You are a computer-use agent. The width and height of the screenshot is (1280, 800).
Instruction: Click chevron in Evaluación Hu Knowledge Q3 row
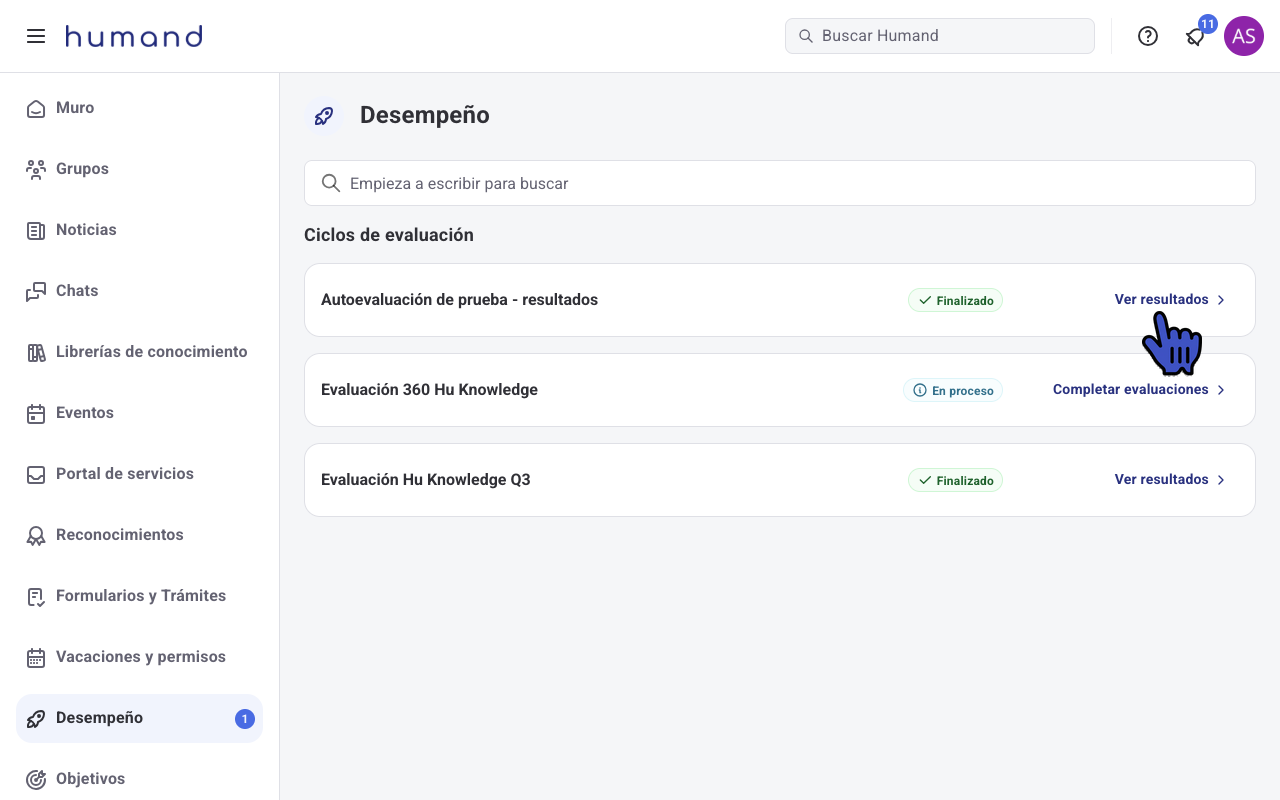(x=1221, y=480)
